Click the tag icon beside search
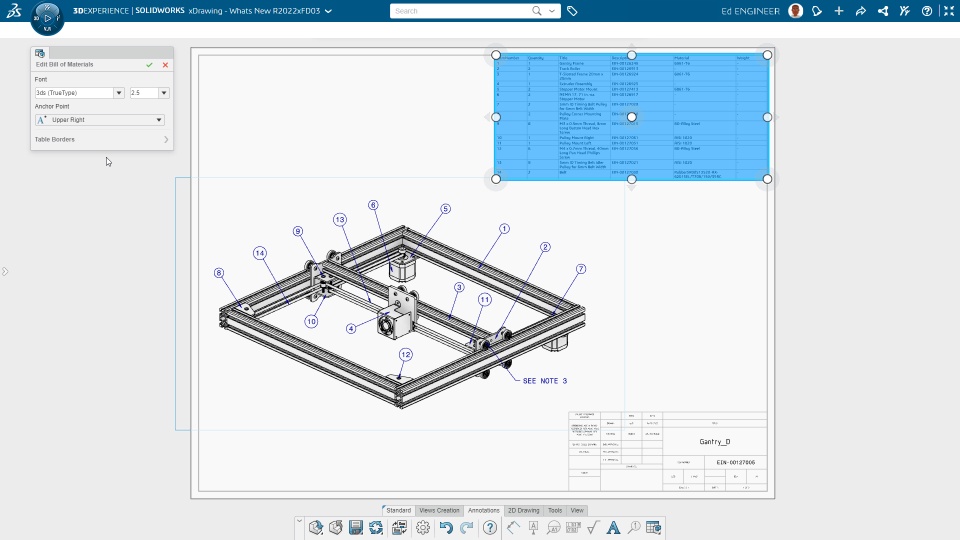 coord(572,11)
